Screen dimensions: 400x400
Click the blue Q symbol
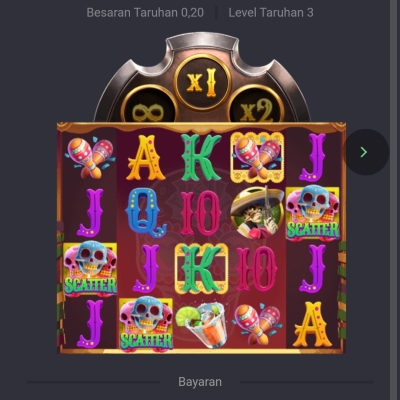coord(146,213)
